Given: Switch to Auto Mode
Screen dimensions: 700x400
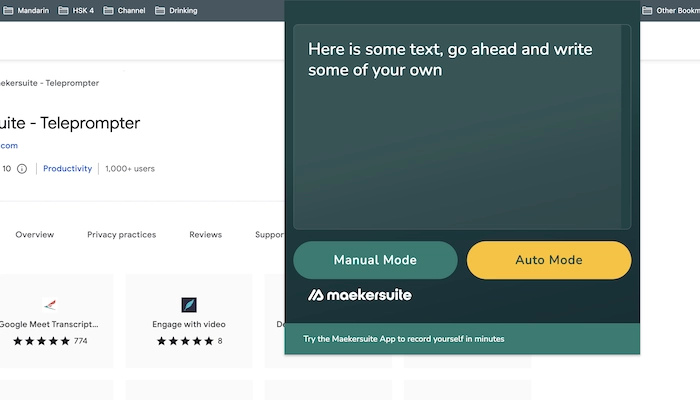Looking at the screenshot, I should click(x=549, y=260).
